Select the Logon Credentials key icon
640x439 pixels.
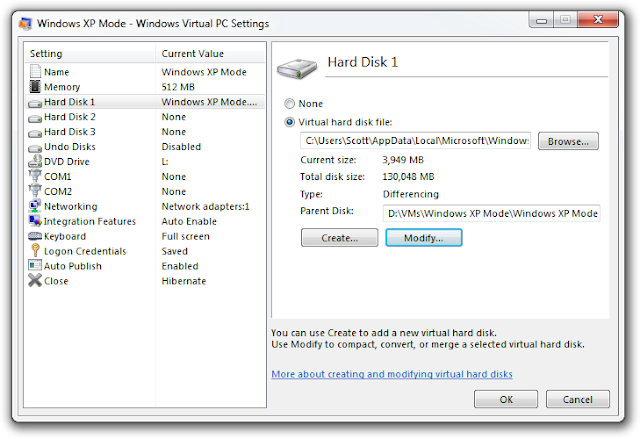(35, 251)
